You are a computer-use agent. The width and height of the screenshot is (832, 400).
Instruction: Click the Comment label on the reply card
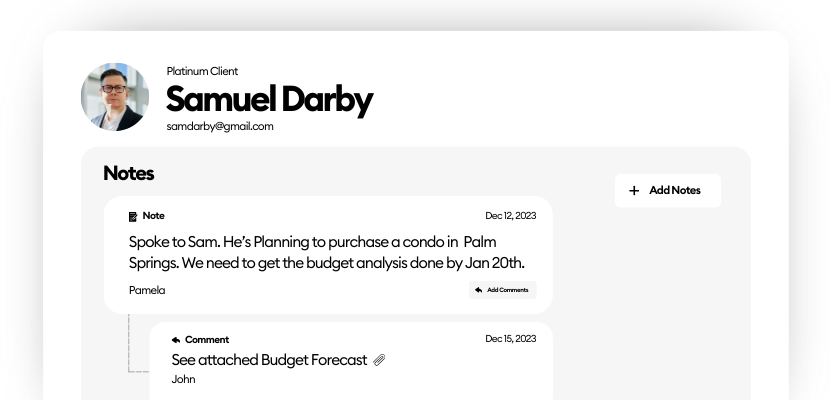[x=207, y=340]
